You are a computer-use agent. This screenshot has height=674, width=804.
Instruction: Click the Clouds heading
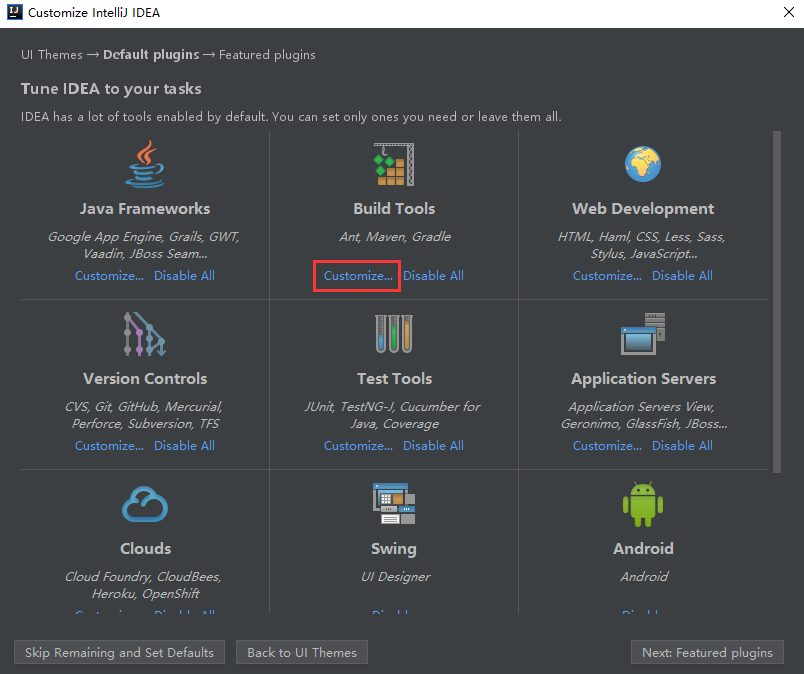pyautogui.click(x=146, y=548)
